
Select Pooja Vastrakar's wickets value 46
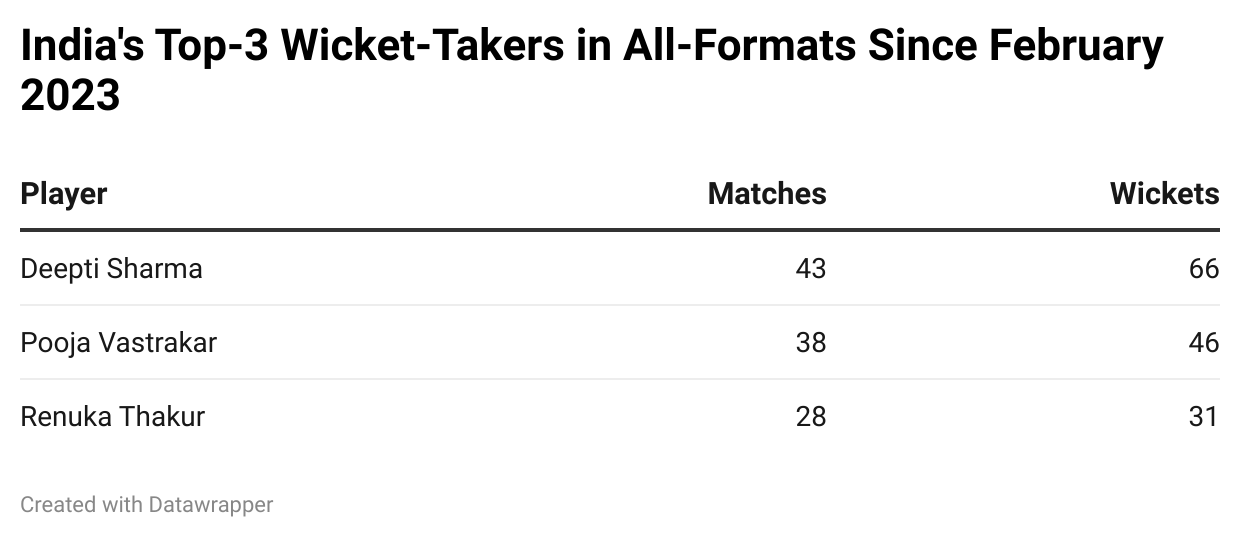pyautogui.click(x=1204, y=343)
